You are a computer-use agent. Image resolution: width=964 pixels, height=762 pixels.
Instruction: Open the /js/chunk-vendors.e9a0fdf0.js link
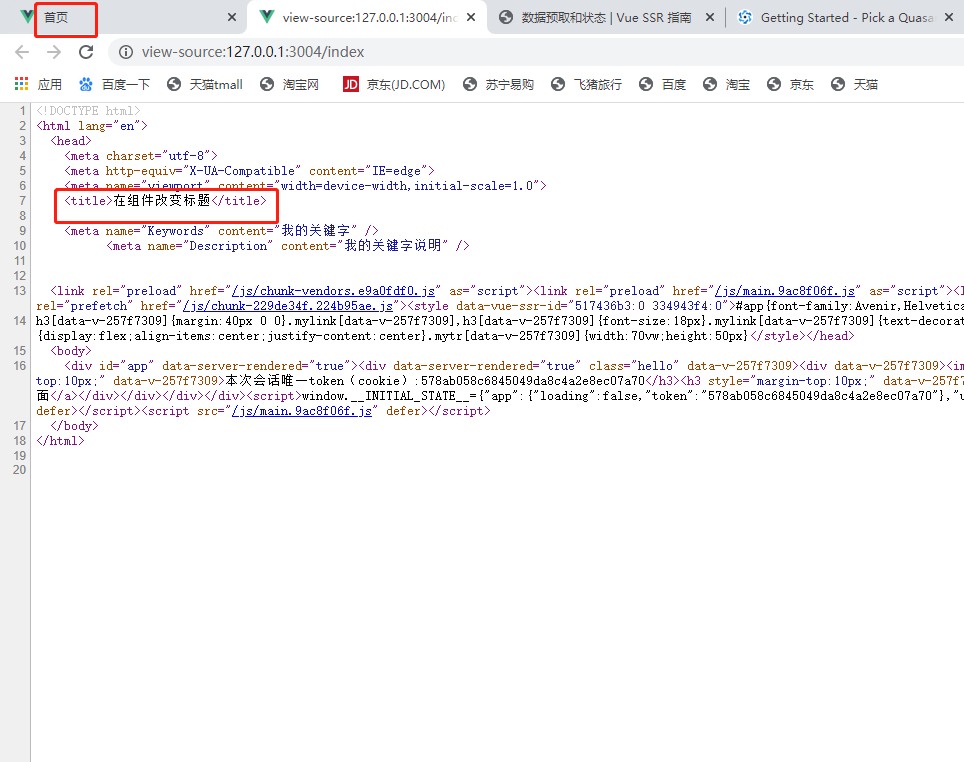(334, 291)
